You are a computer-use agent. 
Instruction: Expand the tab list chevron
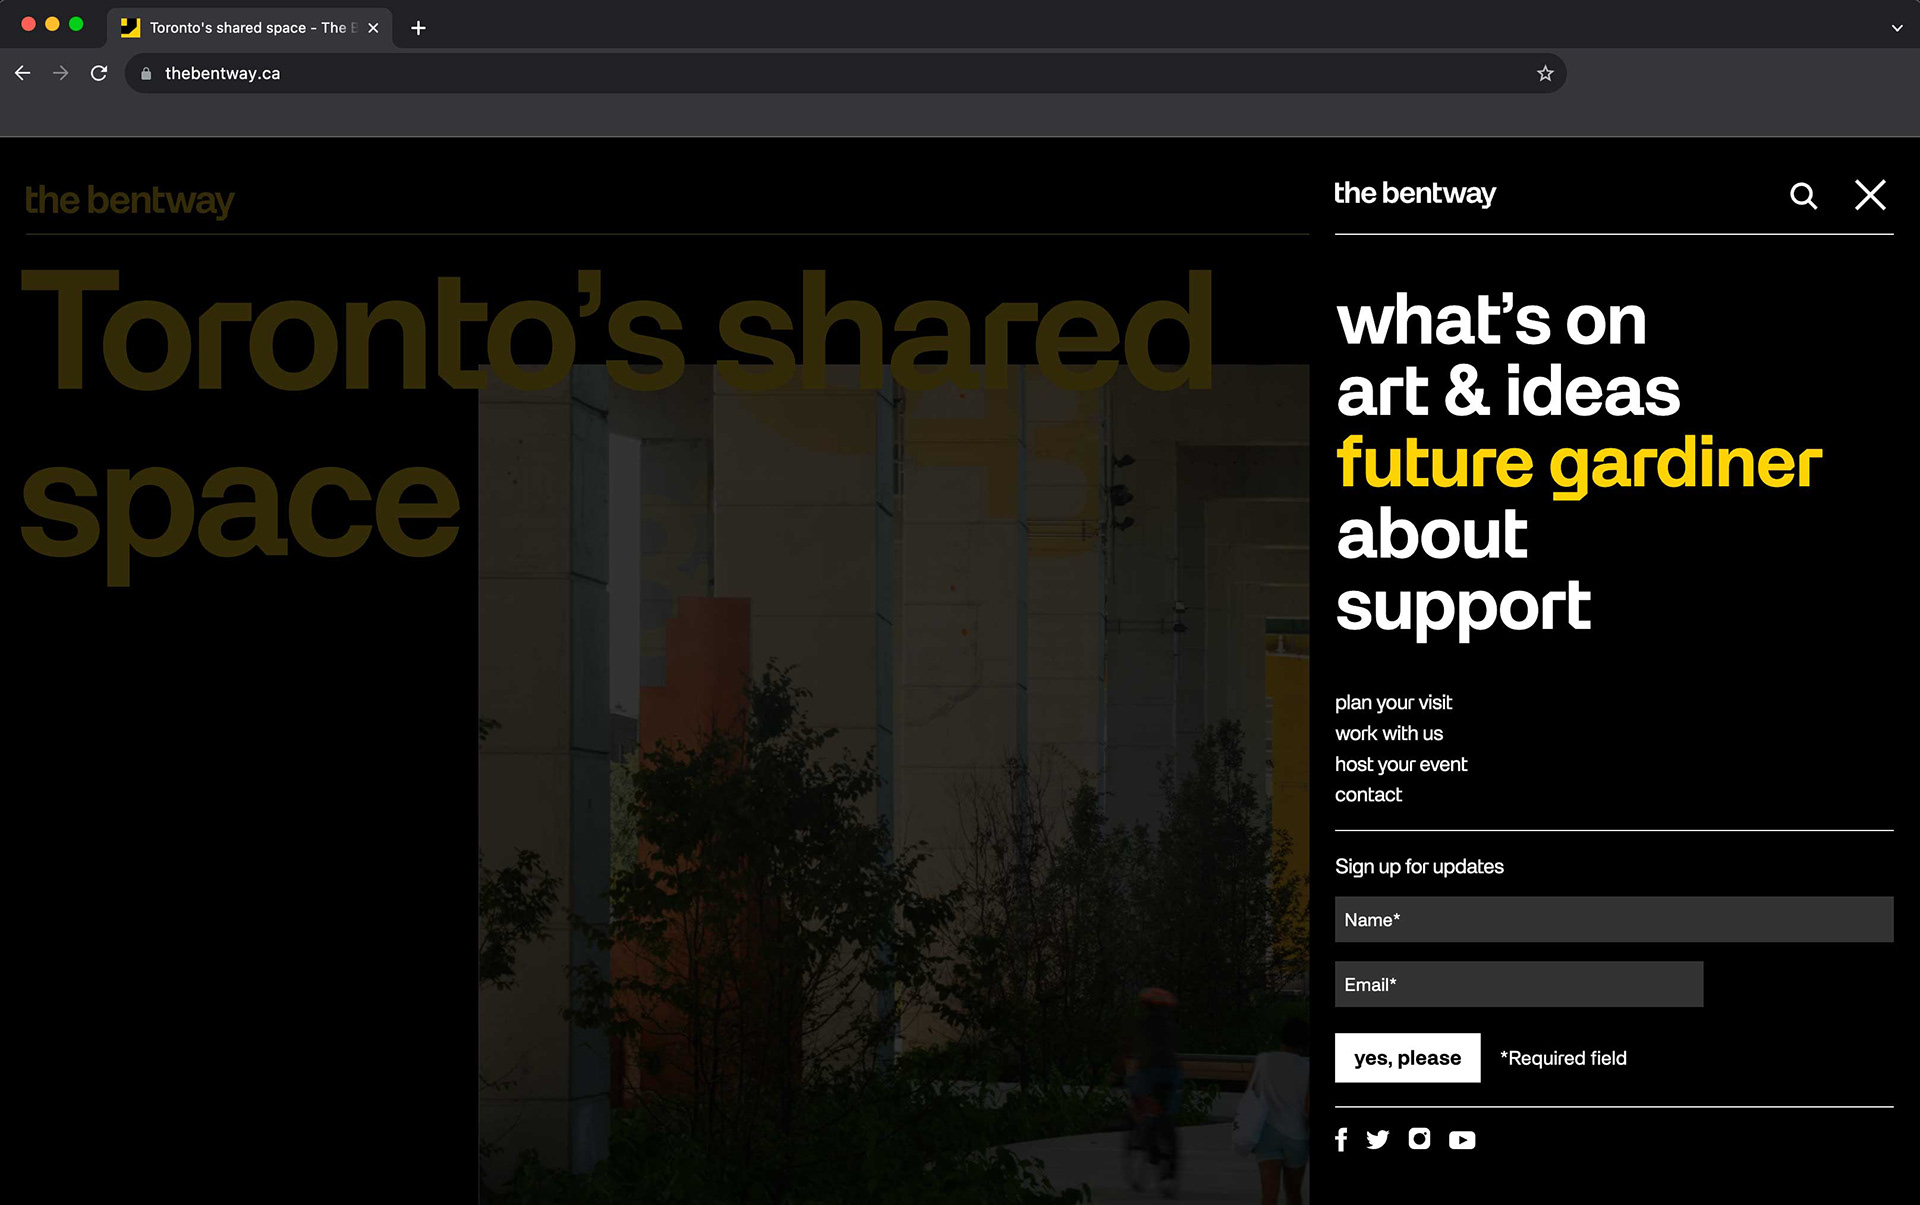1897,28
